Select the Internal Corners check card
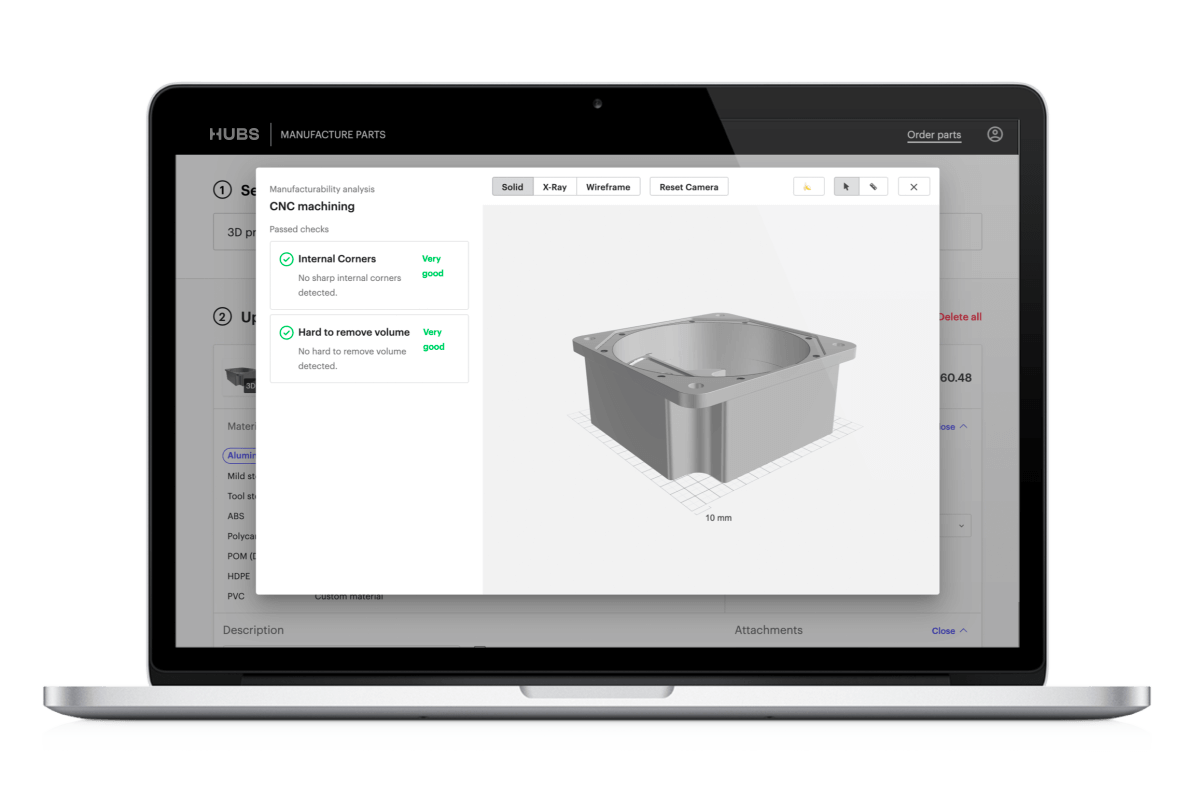 click(368, 275)
